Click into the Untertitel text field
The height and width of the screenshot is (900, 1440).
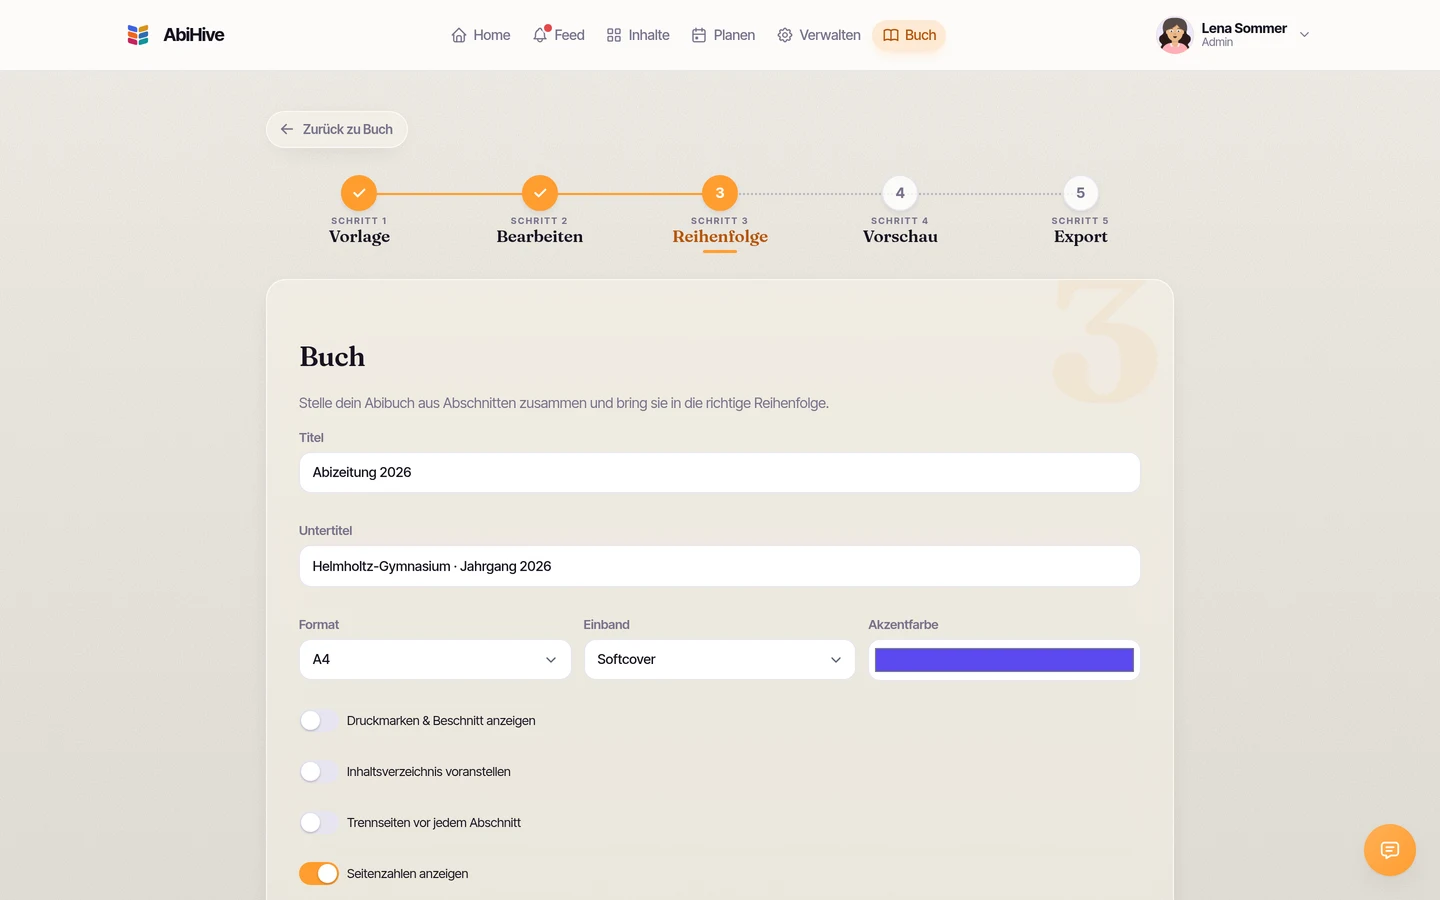tap(720, 566)
